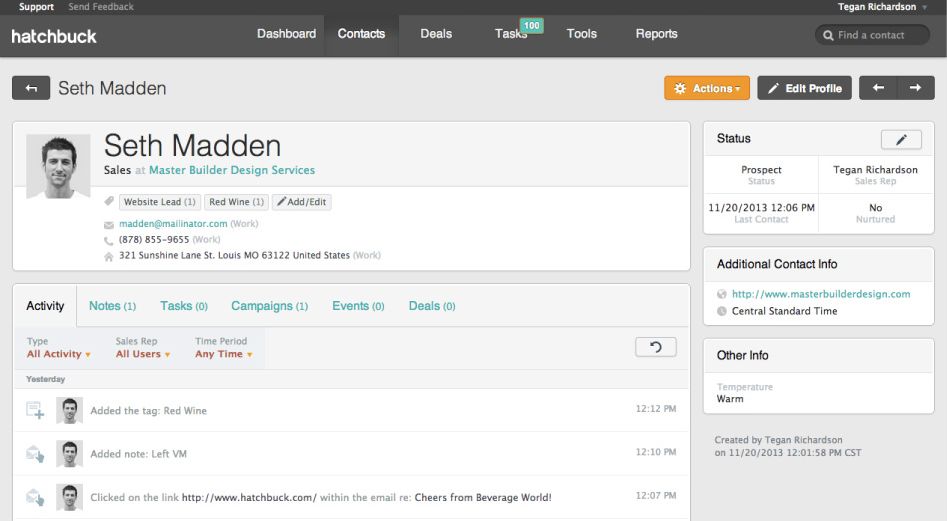The image size is (947, 521).
Task: Open the masterbuilderdesign.com website link
Action: pos(820,294)
